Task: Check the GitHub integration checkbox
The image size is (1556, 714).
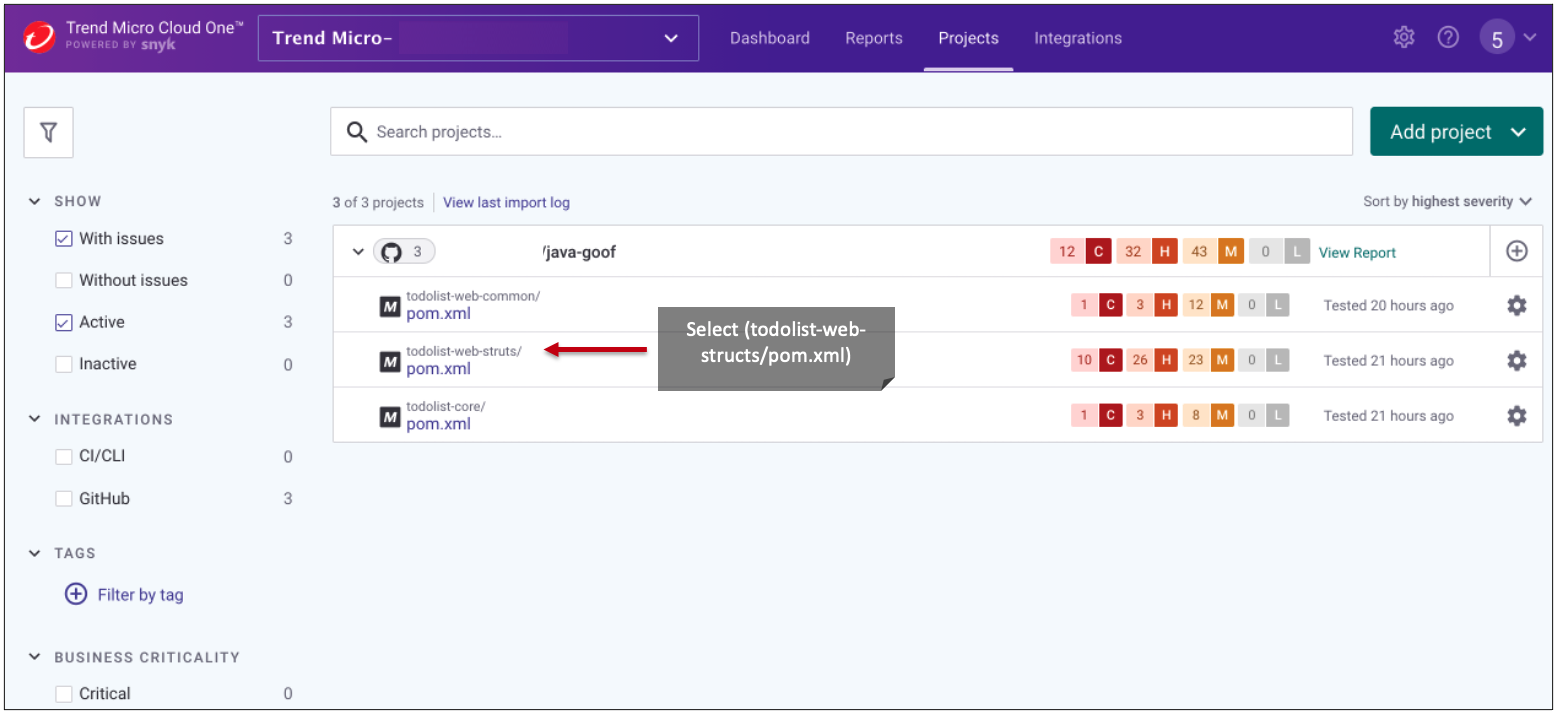Action: [x=64, y=499]
